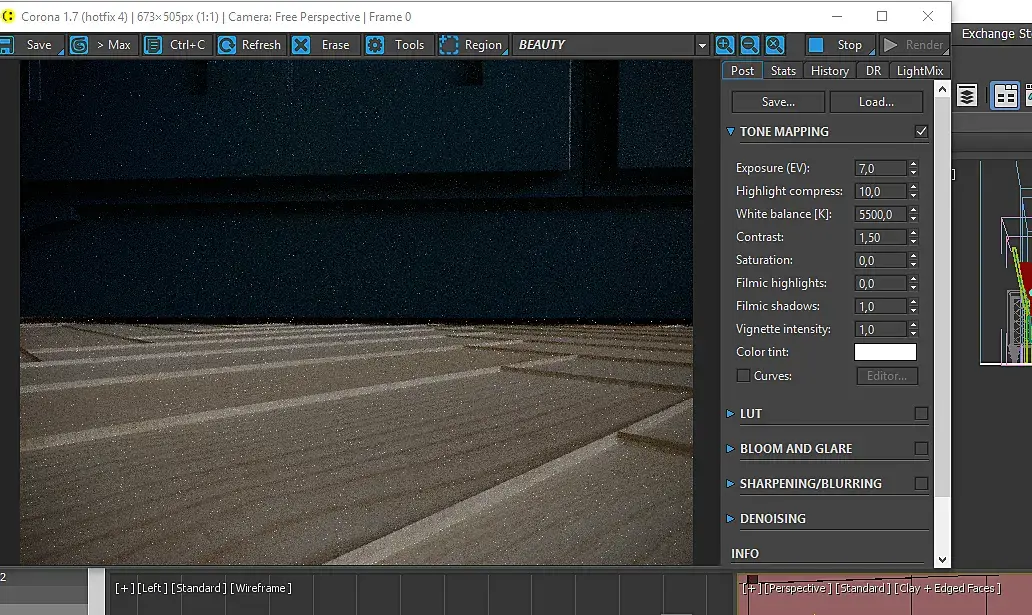Click the Save... button in Post tab
Image resolution: width=1032 pixels, height=615 pixels.
click(x=778, y=102)
